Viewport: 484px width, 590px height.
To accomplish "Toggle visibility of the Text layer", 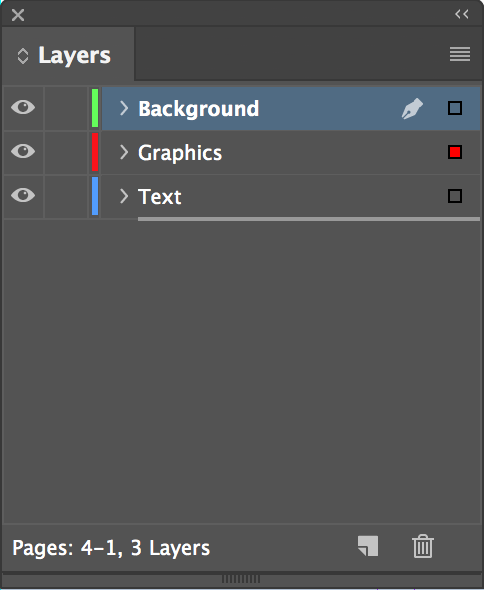I will (x=23, y=195).
